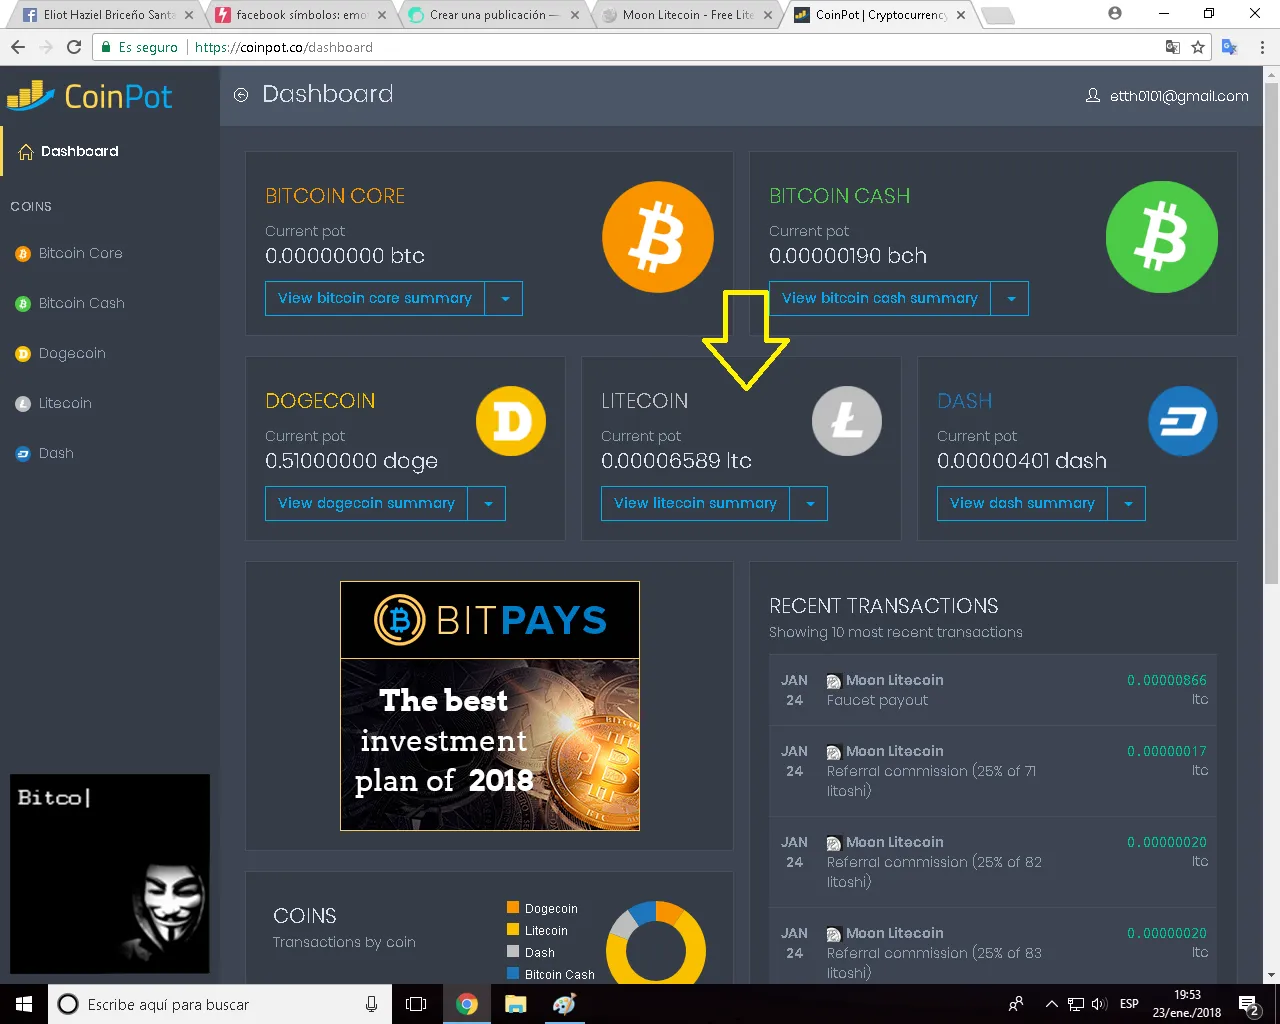Open File Explorer from taskbar

click(x=516, y=1004)
